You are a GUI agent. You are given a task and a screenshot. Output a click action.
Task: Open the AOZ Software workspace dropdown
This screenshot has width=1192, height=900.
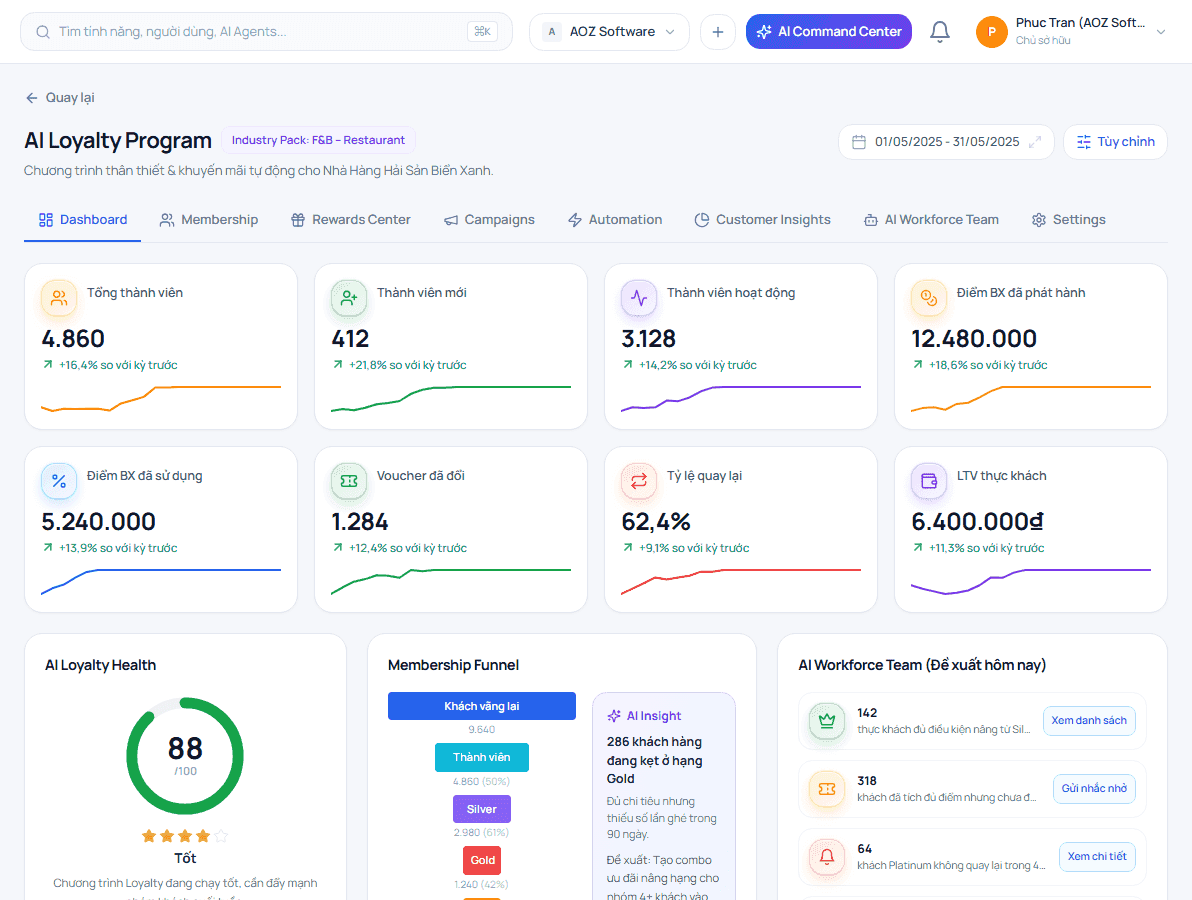(609, 32)
